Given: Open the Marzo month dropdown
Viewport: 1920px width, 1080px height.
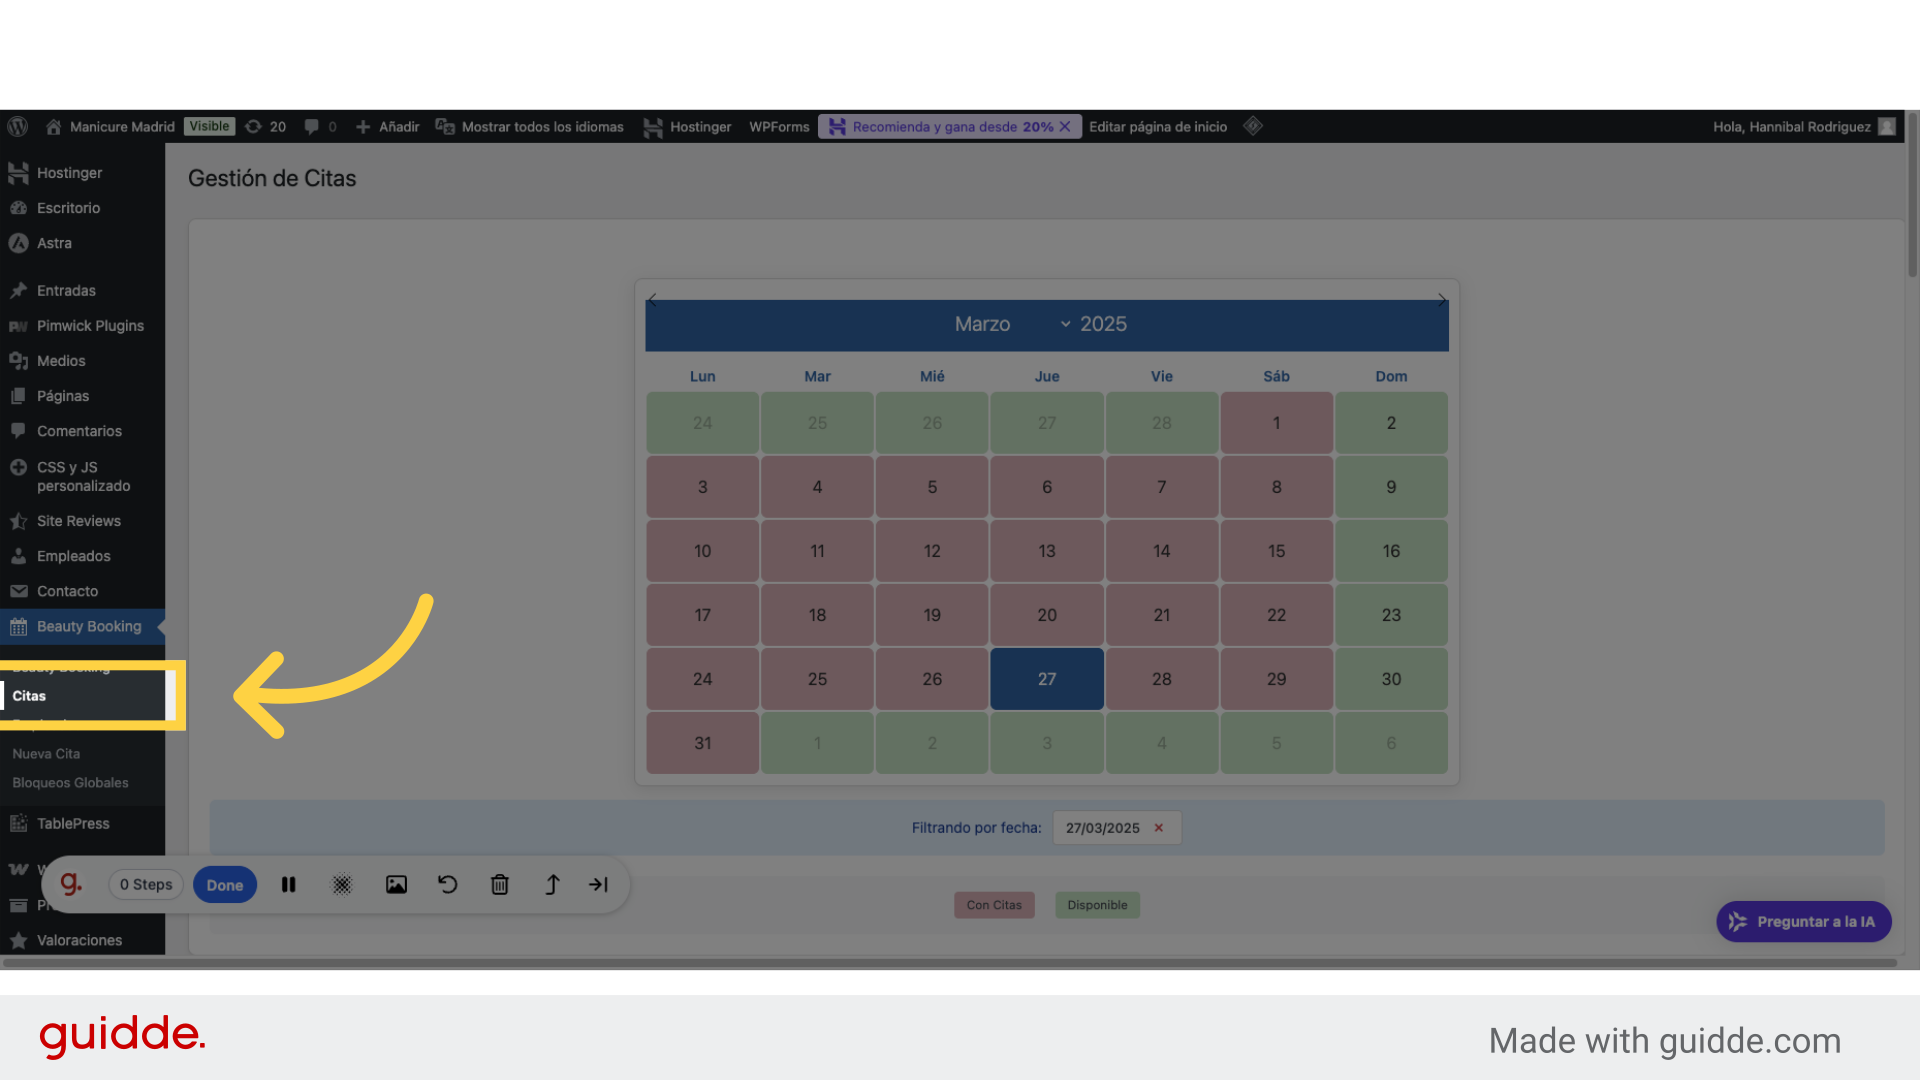Looking at the screenshot, I should [1010, 324].
